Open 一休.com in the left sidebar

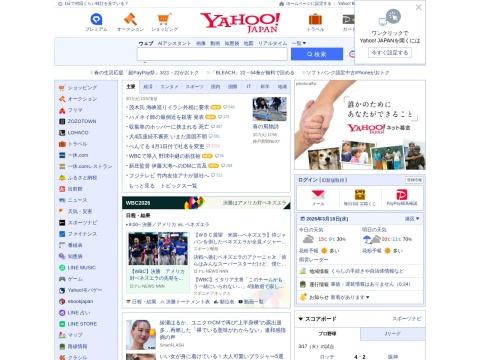pyautogui.click(x=74, y=155)
